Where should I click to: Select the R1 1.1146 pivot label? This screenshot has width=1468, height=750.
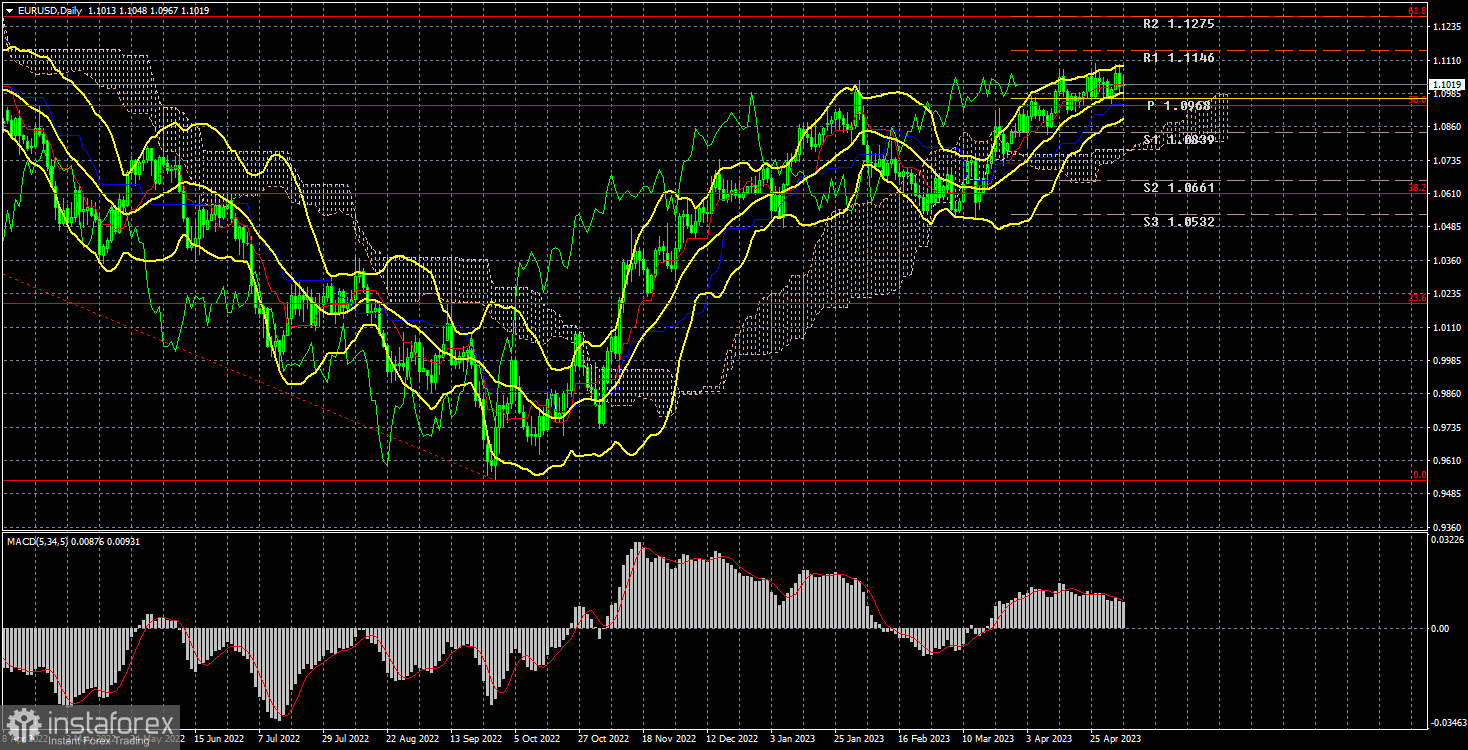click(x=1180, y=59)
